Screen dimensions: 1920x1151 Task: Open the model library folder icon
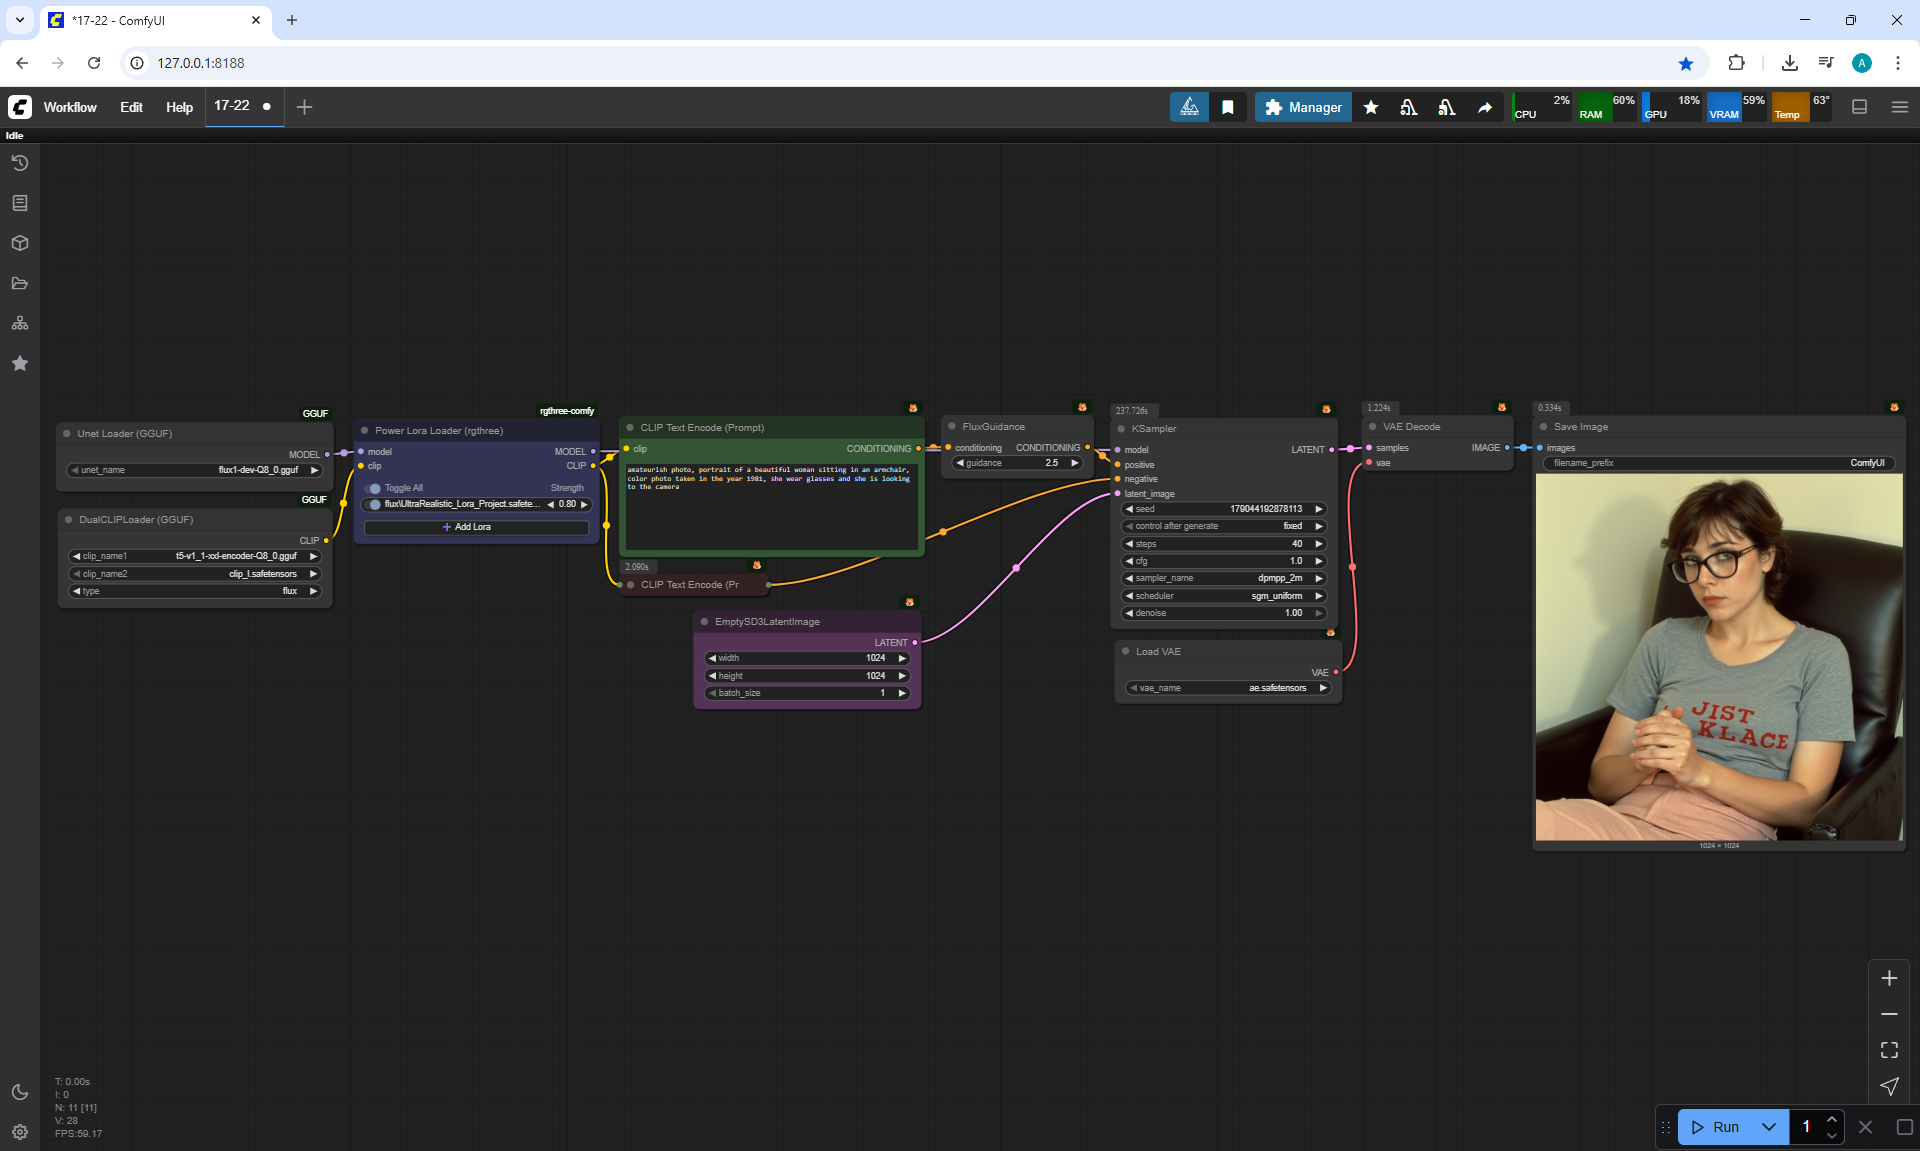pos(20,283)
